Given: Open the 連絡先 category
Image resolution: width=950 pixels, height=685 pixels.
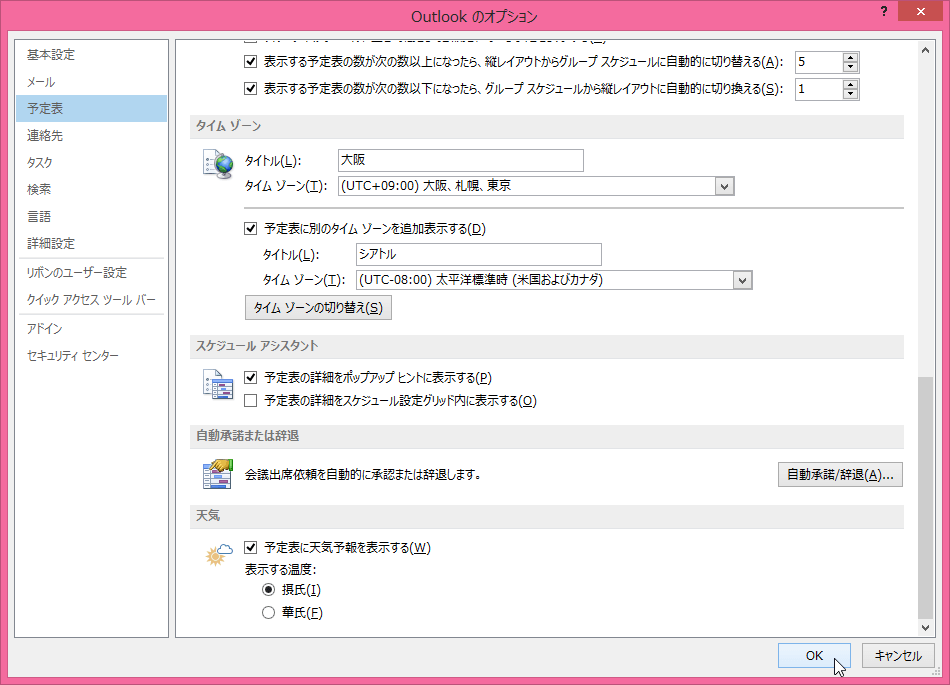Looking at the screenshot, I should coord(91,136).
